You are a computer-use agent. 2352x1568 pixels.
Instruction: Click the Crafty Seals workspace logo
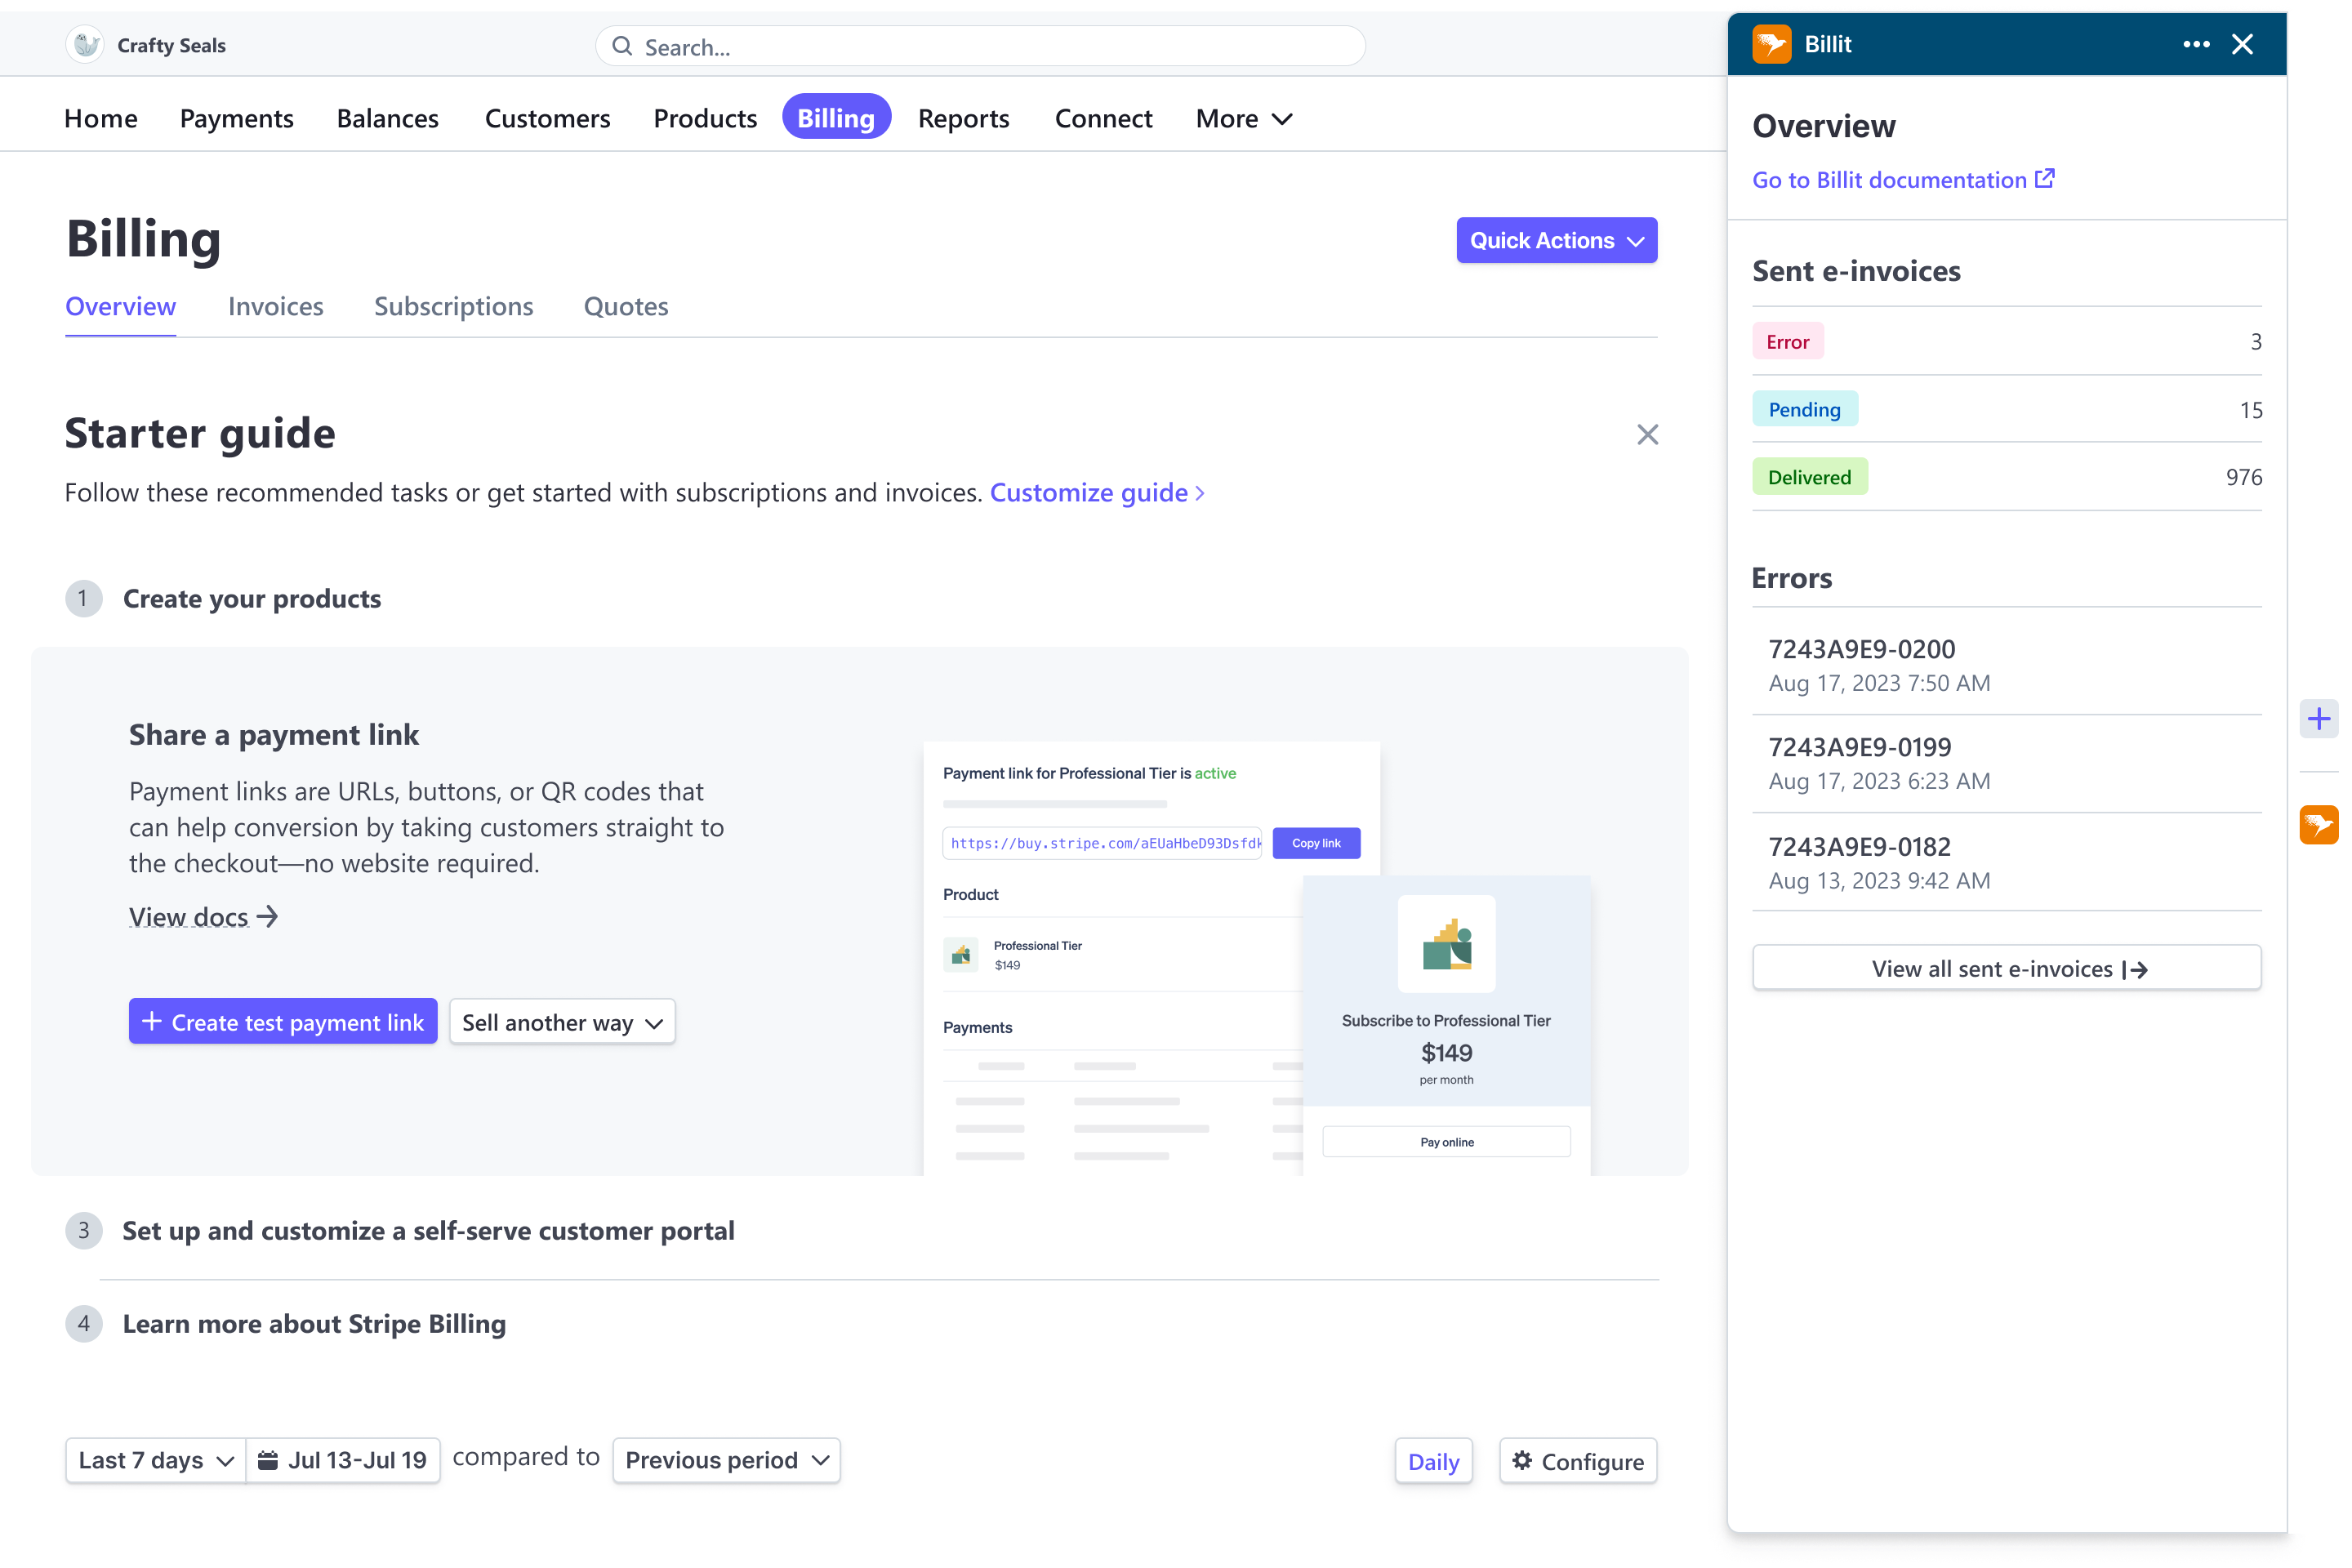85,44
